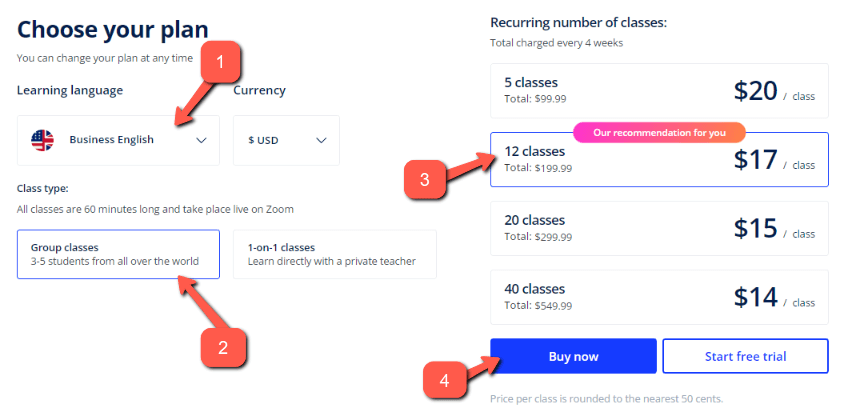Select the 1-on-1 classes option

tap(334, 254)
